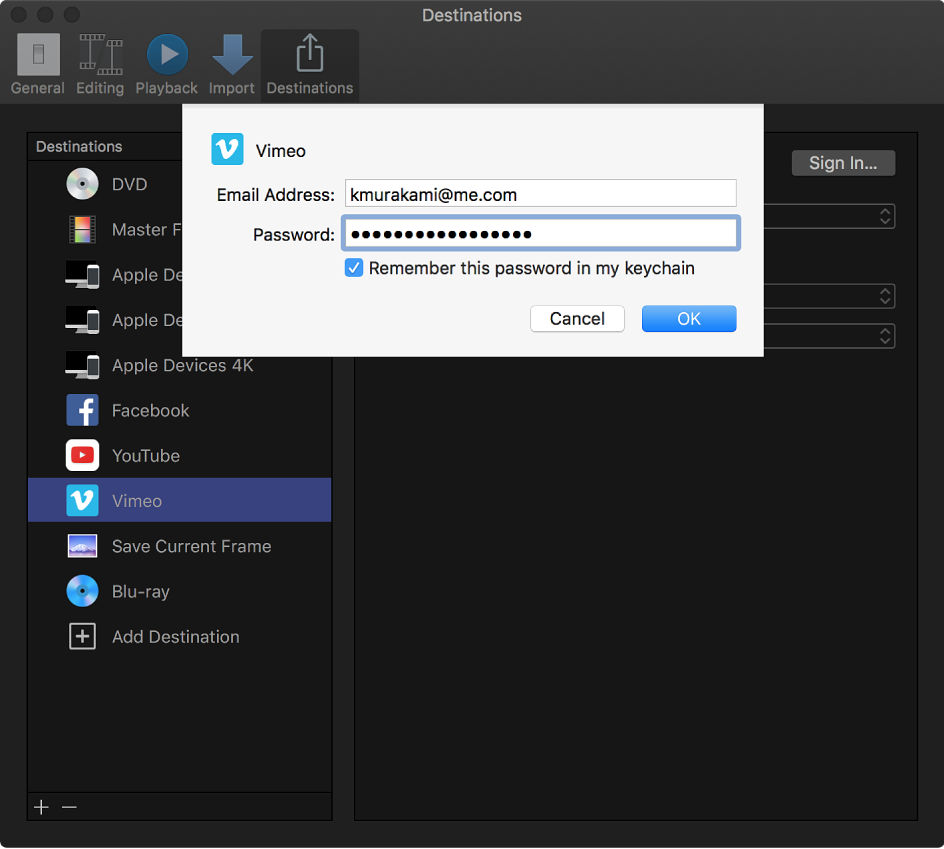Remove destination with the minus button
Image resolution: width=944 pixels, height=849 pixels.
69,807
